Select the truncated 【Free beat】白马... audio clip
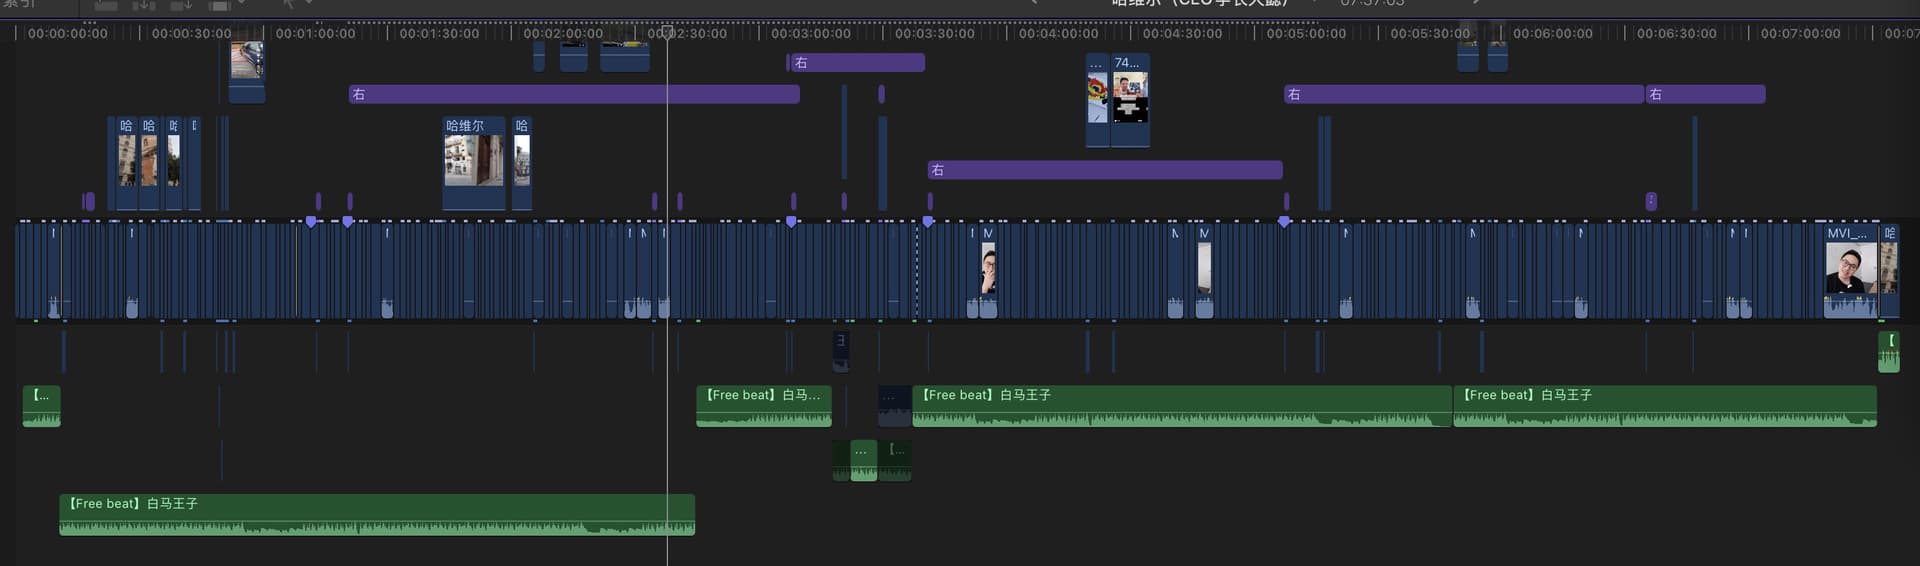This screenshot has height=566, width=1920. click(763, 405)
